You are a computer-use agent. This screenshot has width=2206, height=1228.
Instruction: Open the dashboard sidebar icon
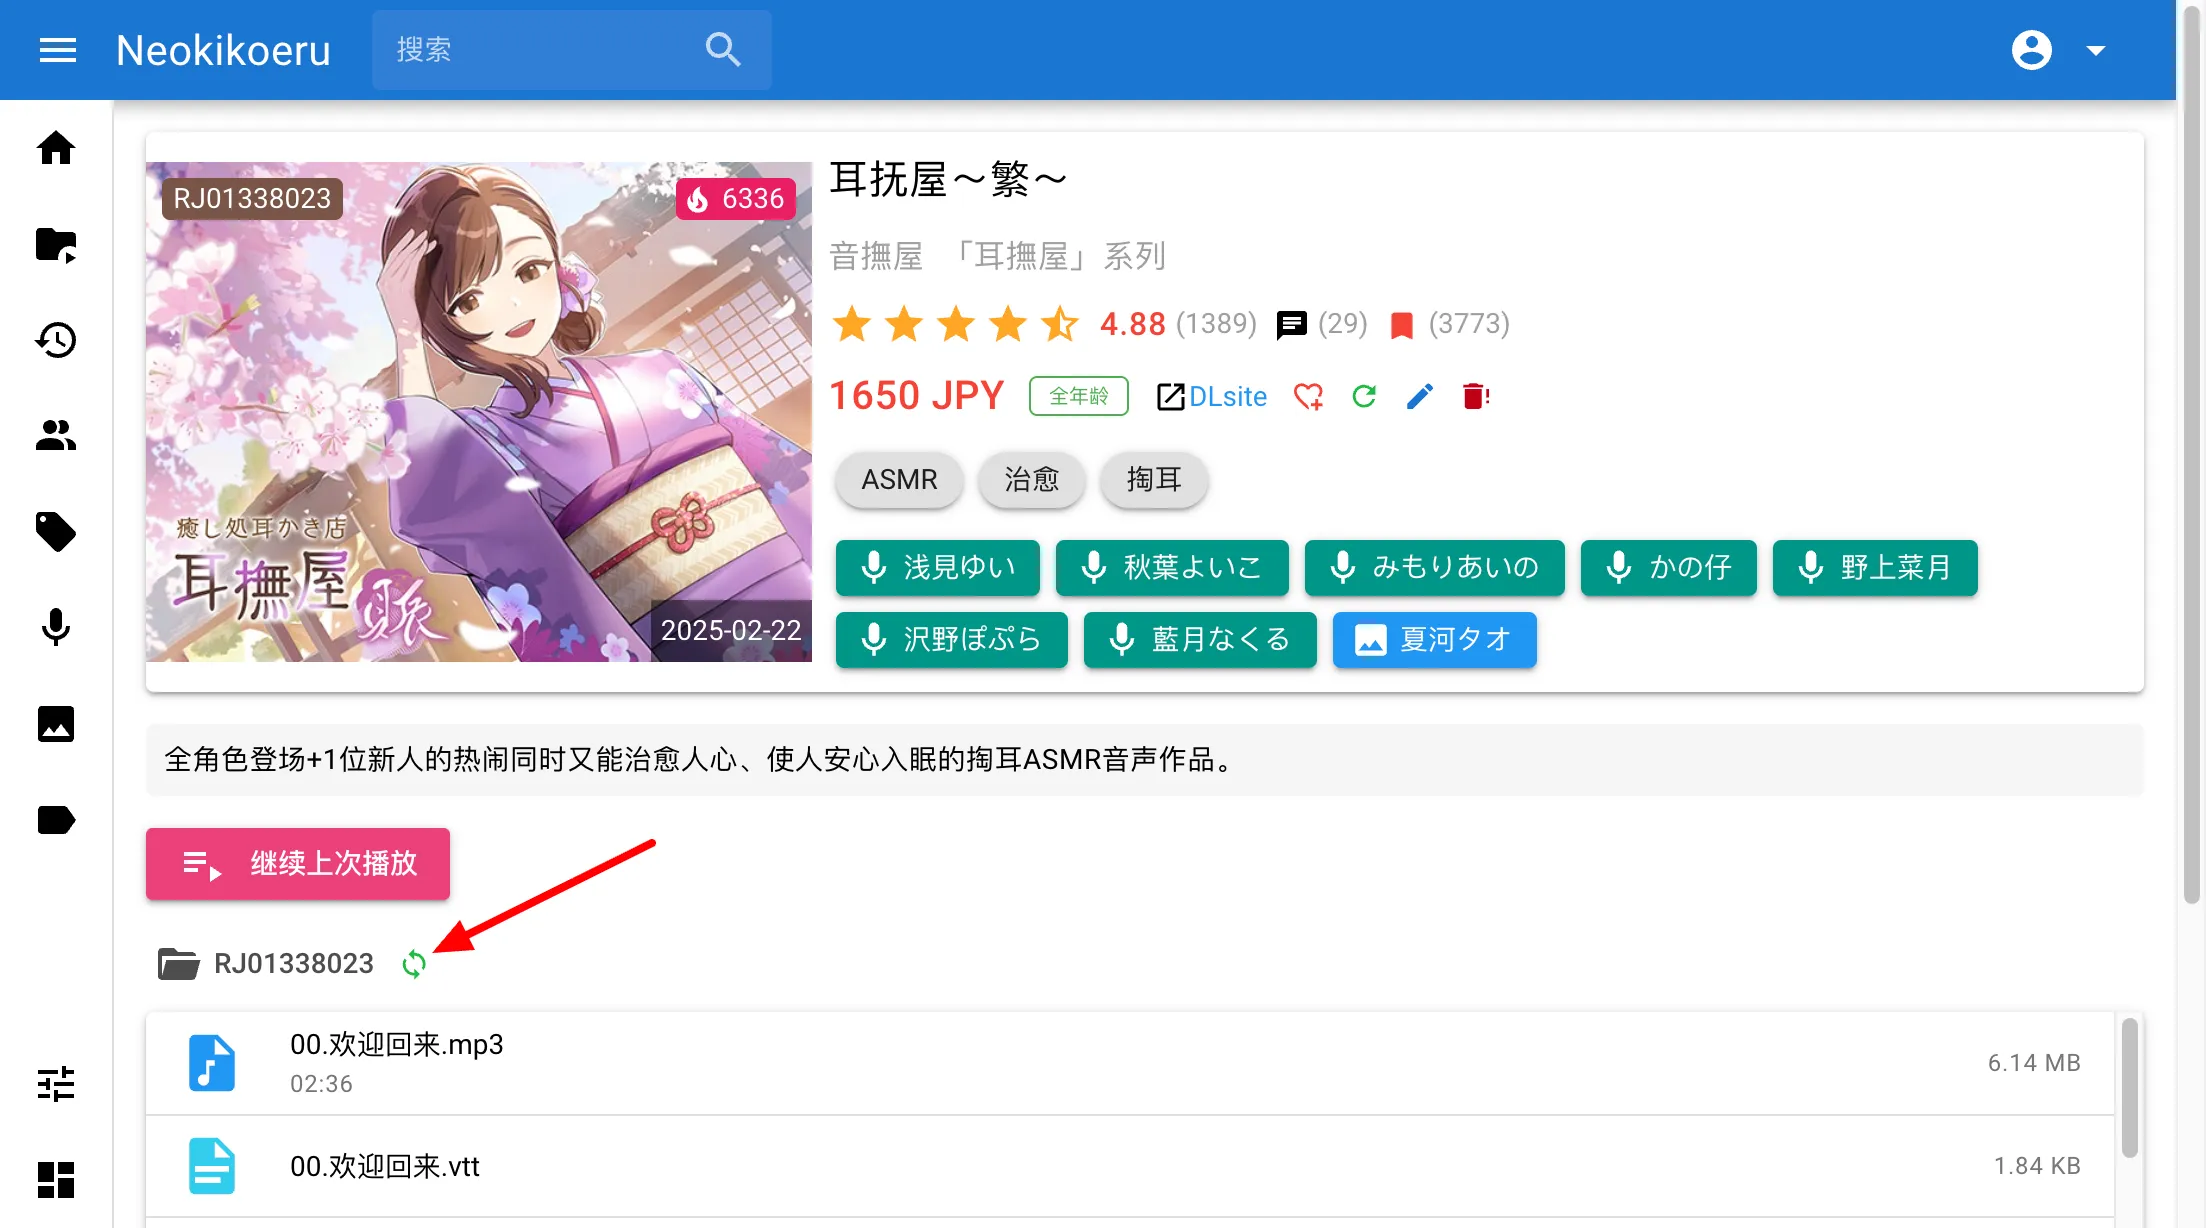click(x=56, y=1180)
